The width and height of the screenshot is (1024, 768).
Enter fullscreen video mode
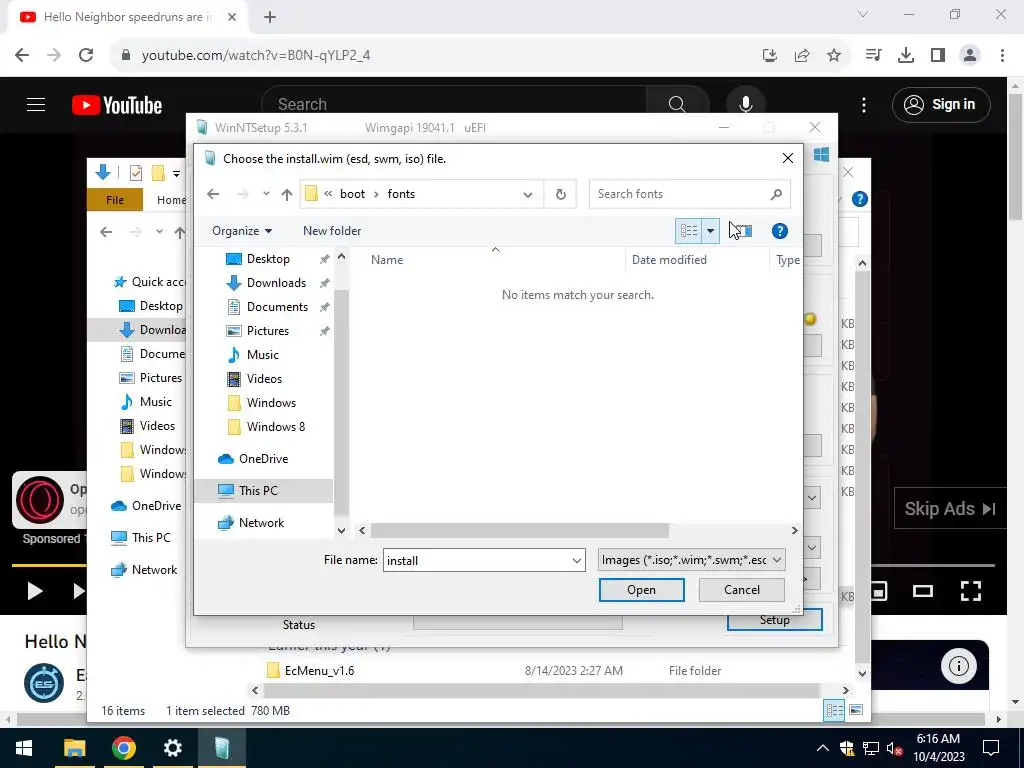tap(970, 591)
